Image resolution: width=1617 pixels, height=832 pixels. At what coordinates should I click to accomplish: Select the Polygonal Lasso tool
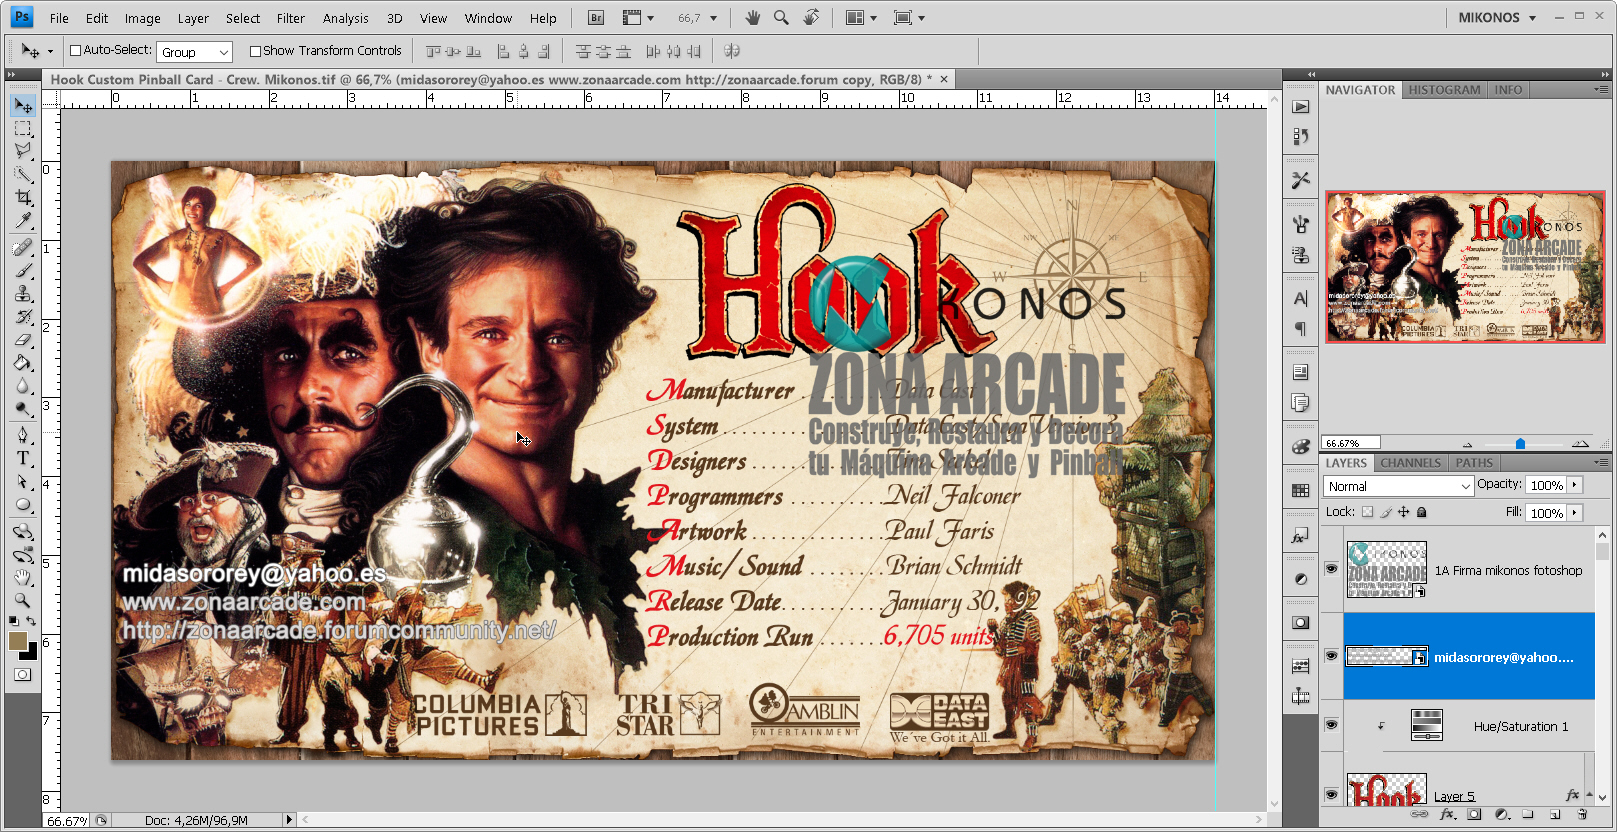(x=23, y=151)
